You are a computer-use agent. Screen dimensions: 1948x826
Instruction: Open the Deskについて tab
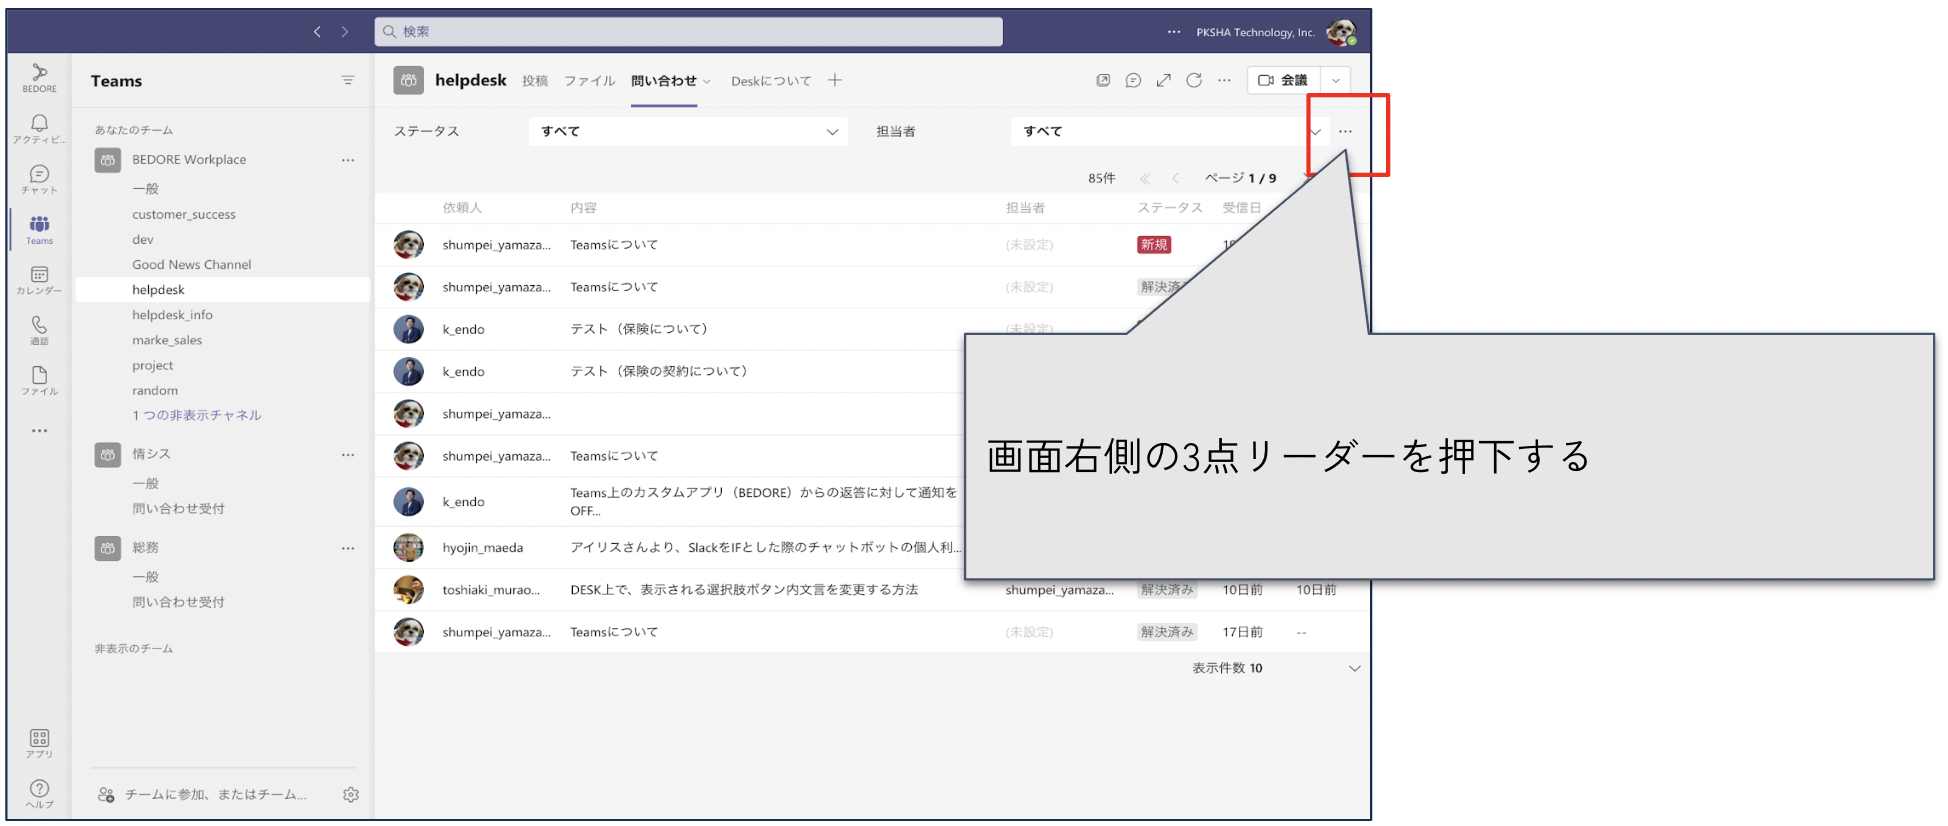click(771, 81)
